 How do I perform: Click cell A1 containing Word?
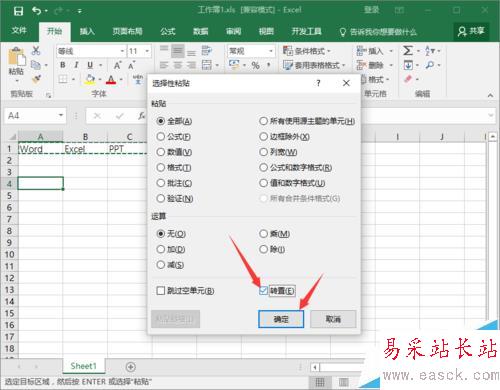pyautogui.click(x=40, y=149)
